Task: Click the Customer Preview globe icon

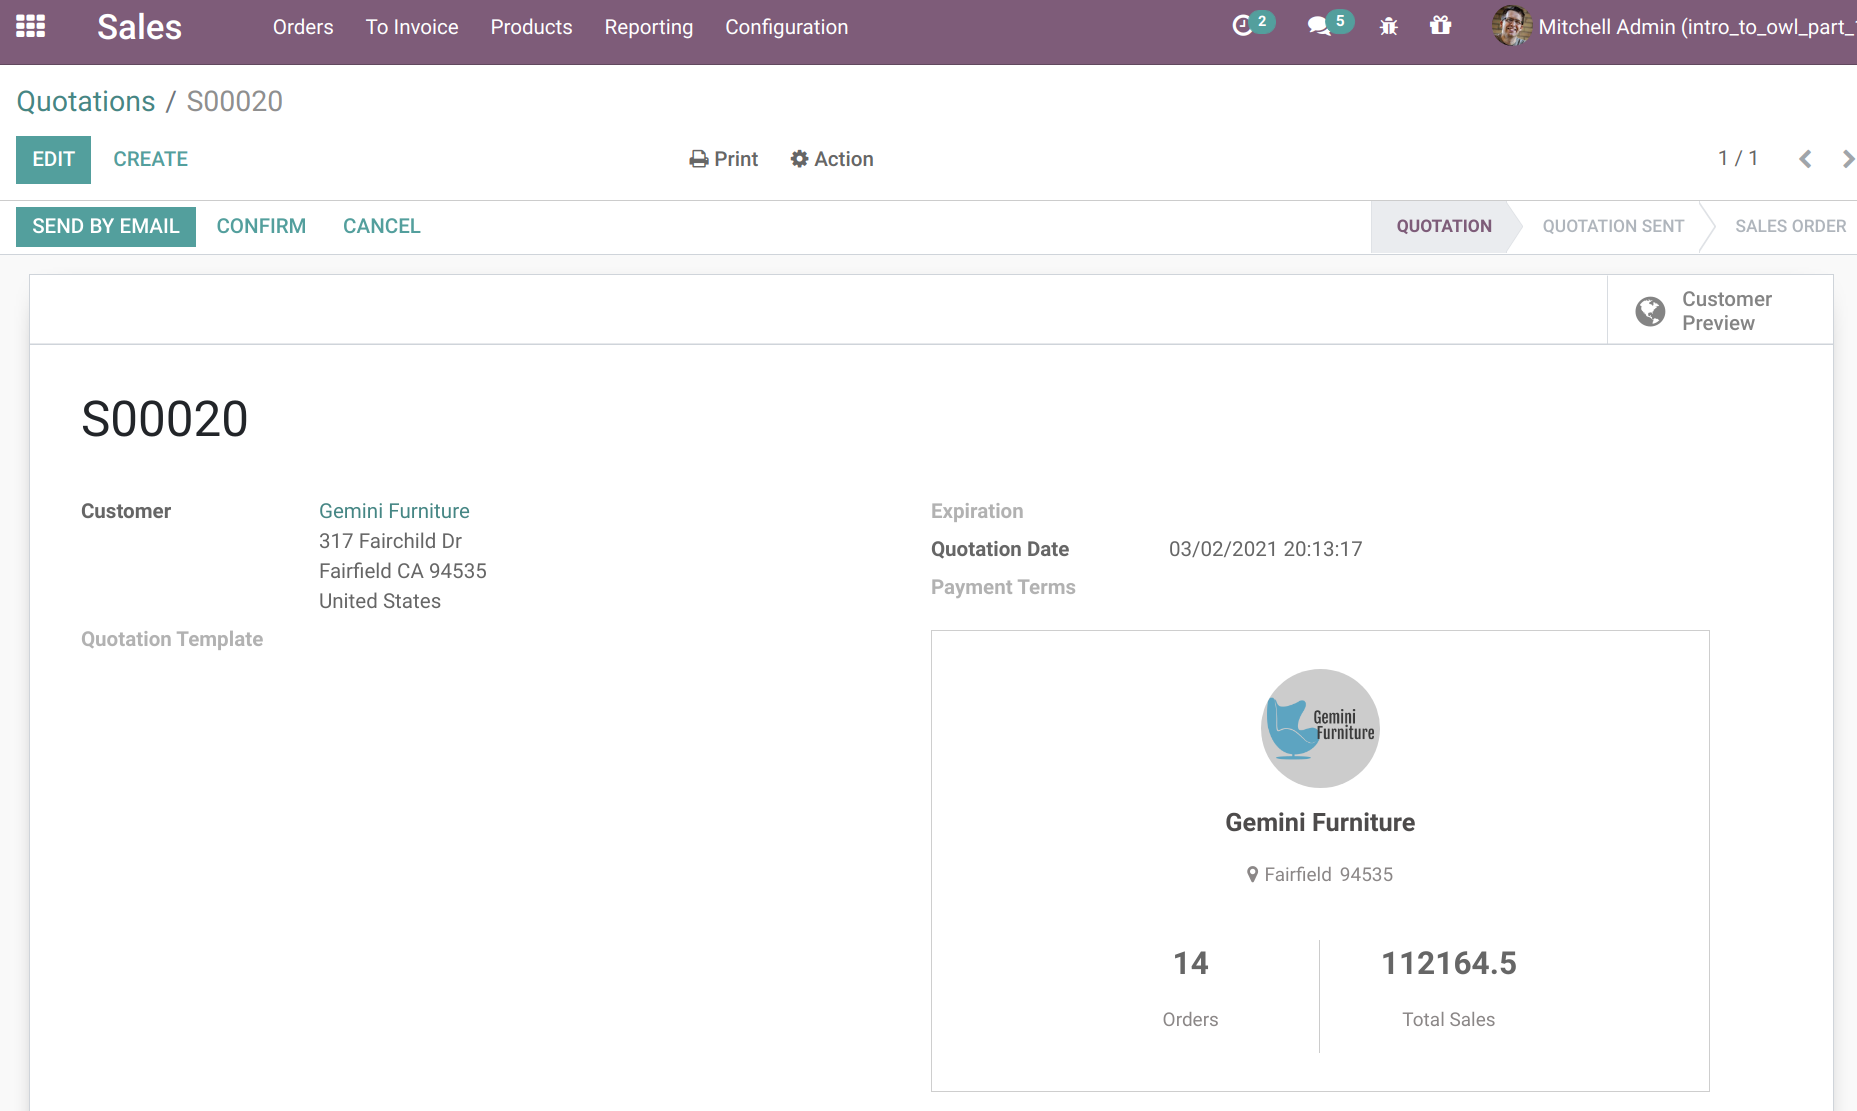Action: (1650, 312)
